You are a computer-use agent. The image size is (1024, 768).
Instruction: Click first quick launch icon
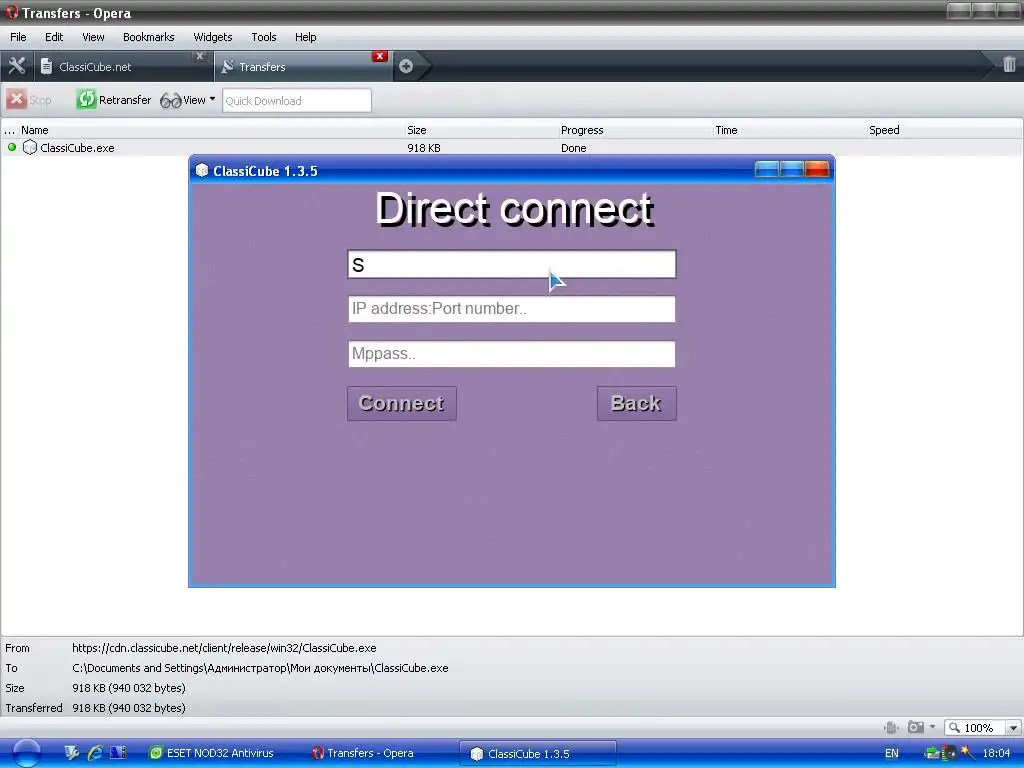(x=72, y=753)
